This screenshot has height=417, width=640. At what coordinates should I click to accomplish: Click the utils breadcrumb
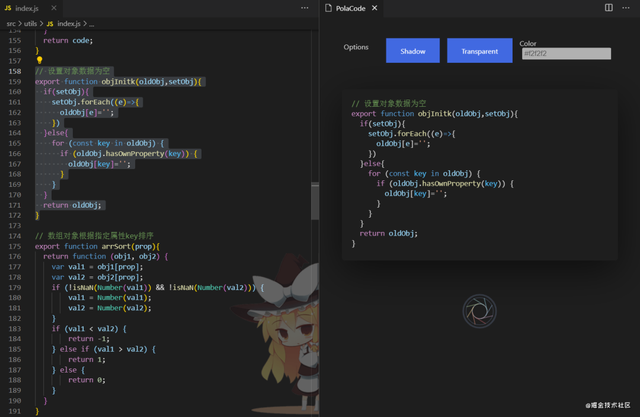(x=31, y=24)
